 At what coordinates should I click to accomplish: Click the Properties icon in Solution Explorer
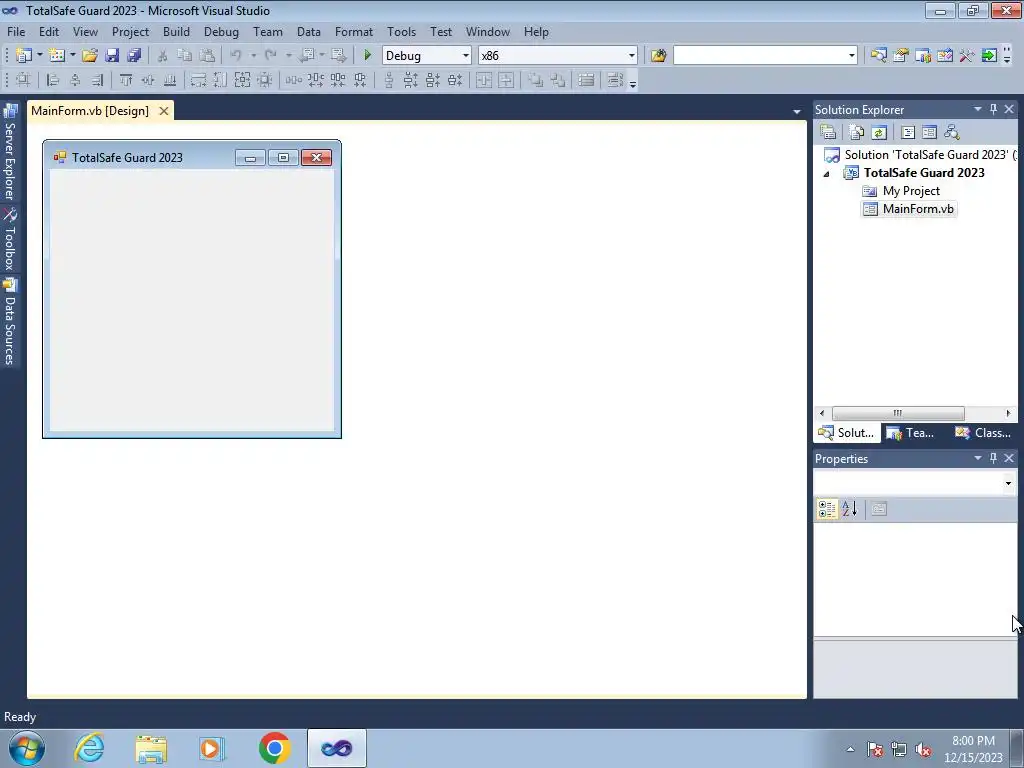[828, 133]
